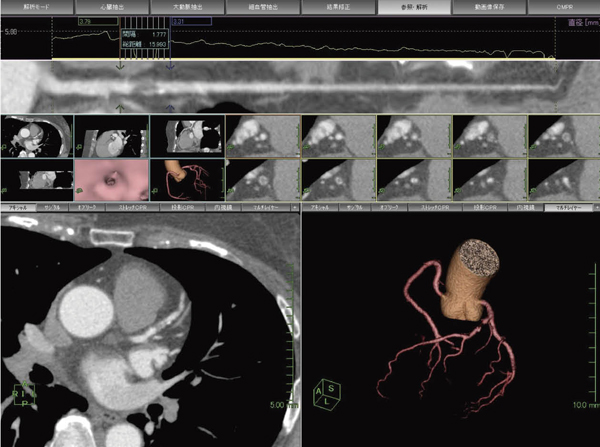This screenshot has width=600, height=447.
Task: Select the 3D coronary tree thumbnail
Action: click(x=187, y=180)
